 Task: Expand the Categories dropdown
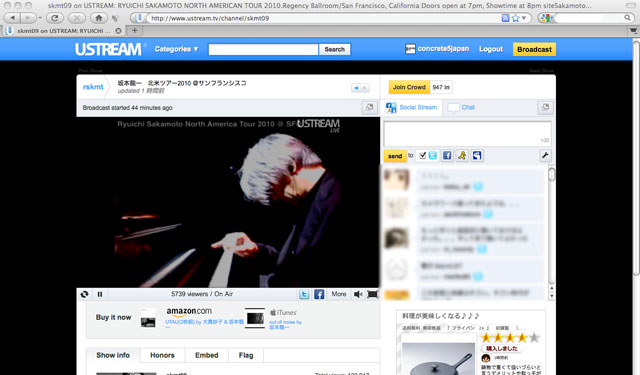(x=176, y=49)
